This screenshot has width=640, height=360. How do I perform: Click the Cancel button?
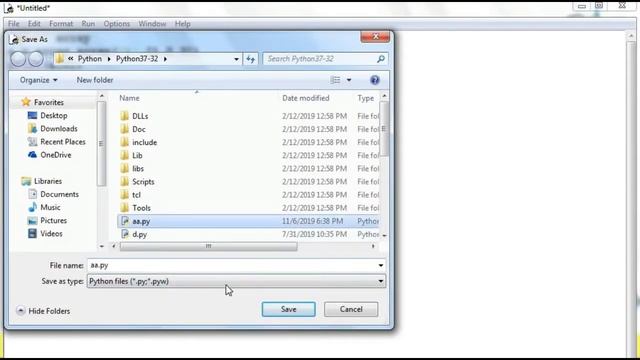[x=351, y=309]
